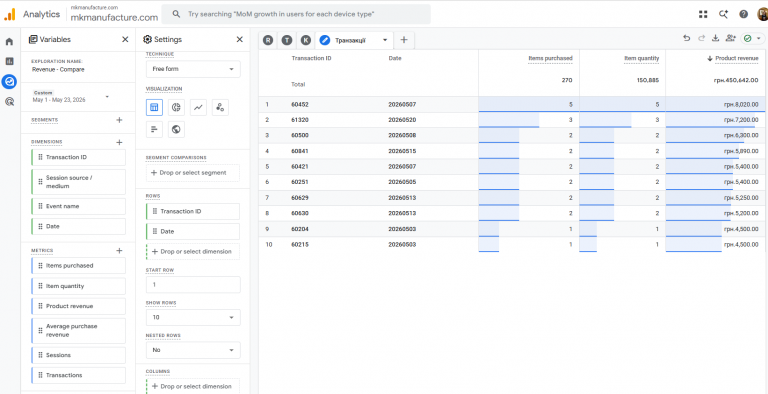Click transaction ID 60452 cell
Image resolution: width=768 pixels, height=394 pixels.
(x=299, y=104)
